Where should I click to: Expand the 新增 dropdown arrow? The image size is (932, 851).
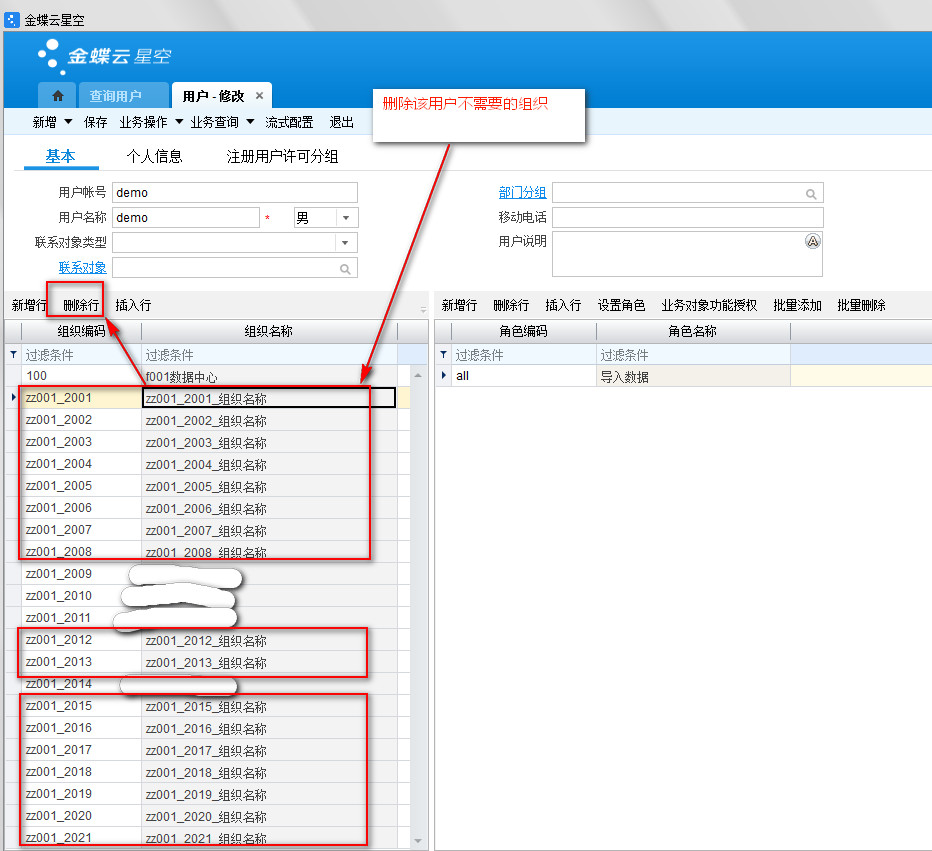click(68, 122)
